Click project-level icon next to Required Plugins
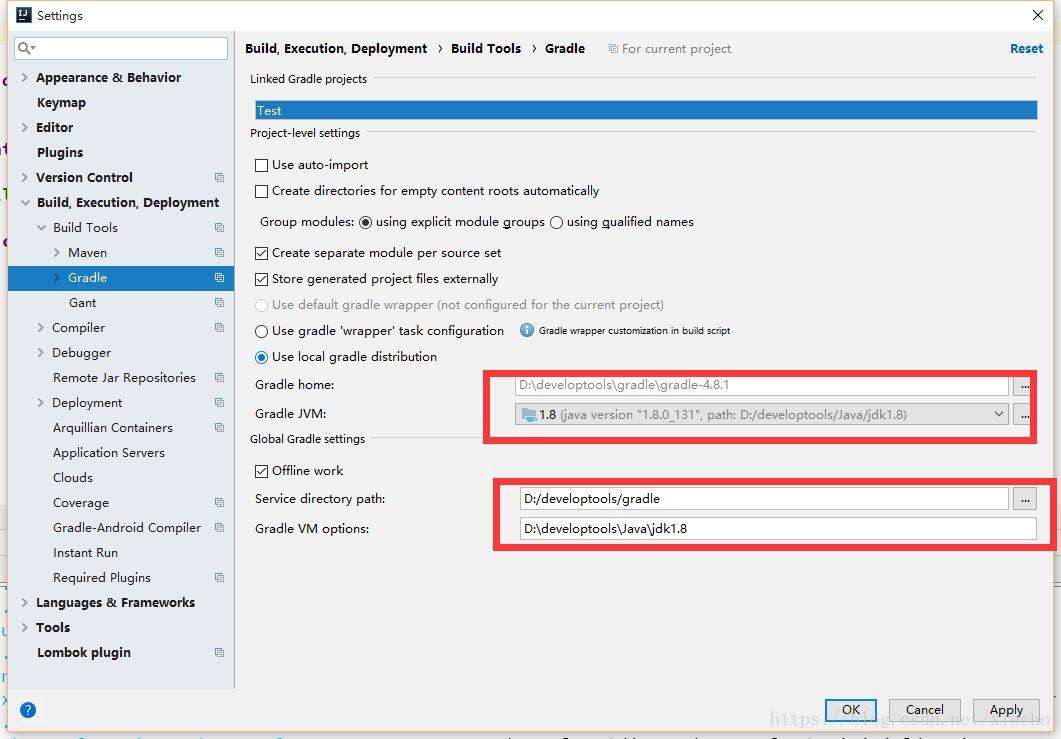This screenshot has height=739, width=1061. pyautogui.click(x=219, y=578)
